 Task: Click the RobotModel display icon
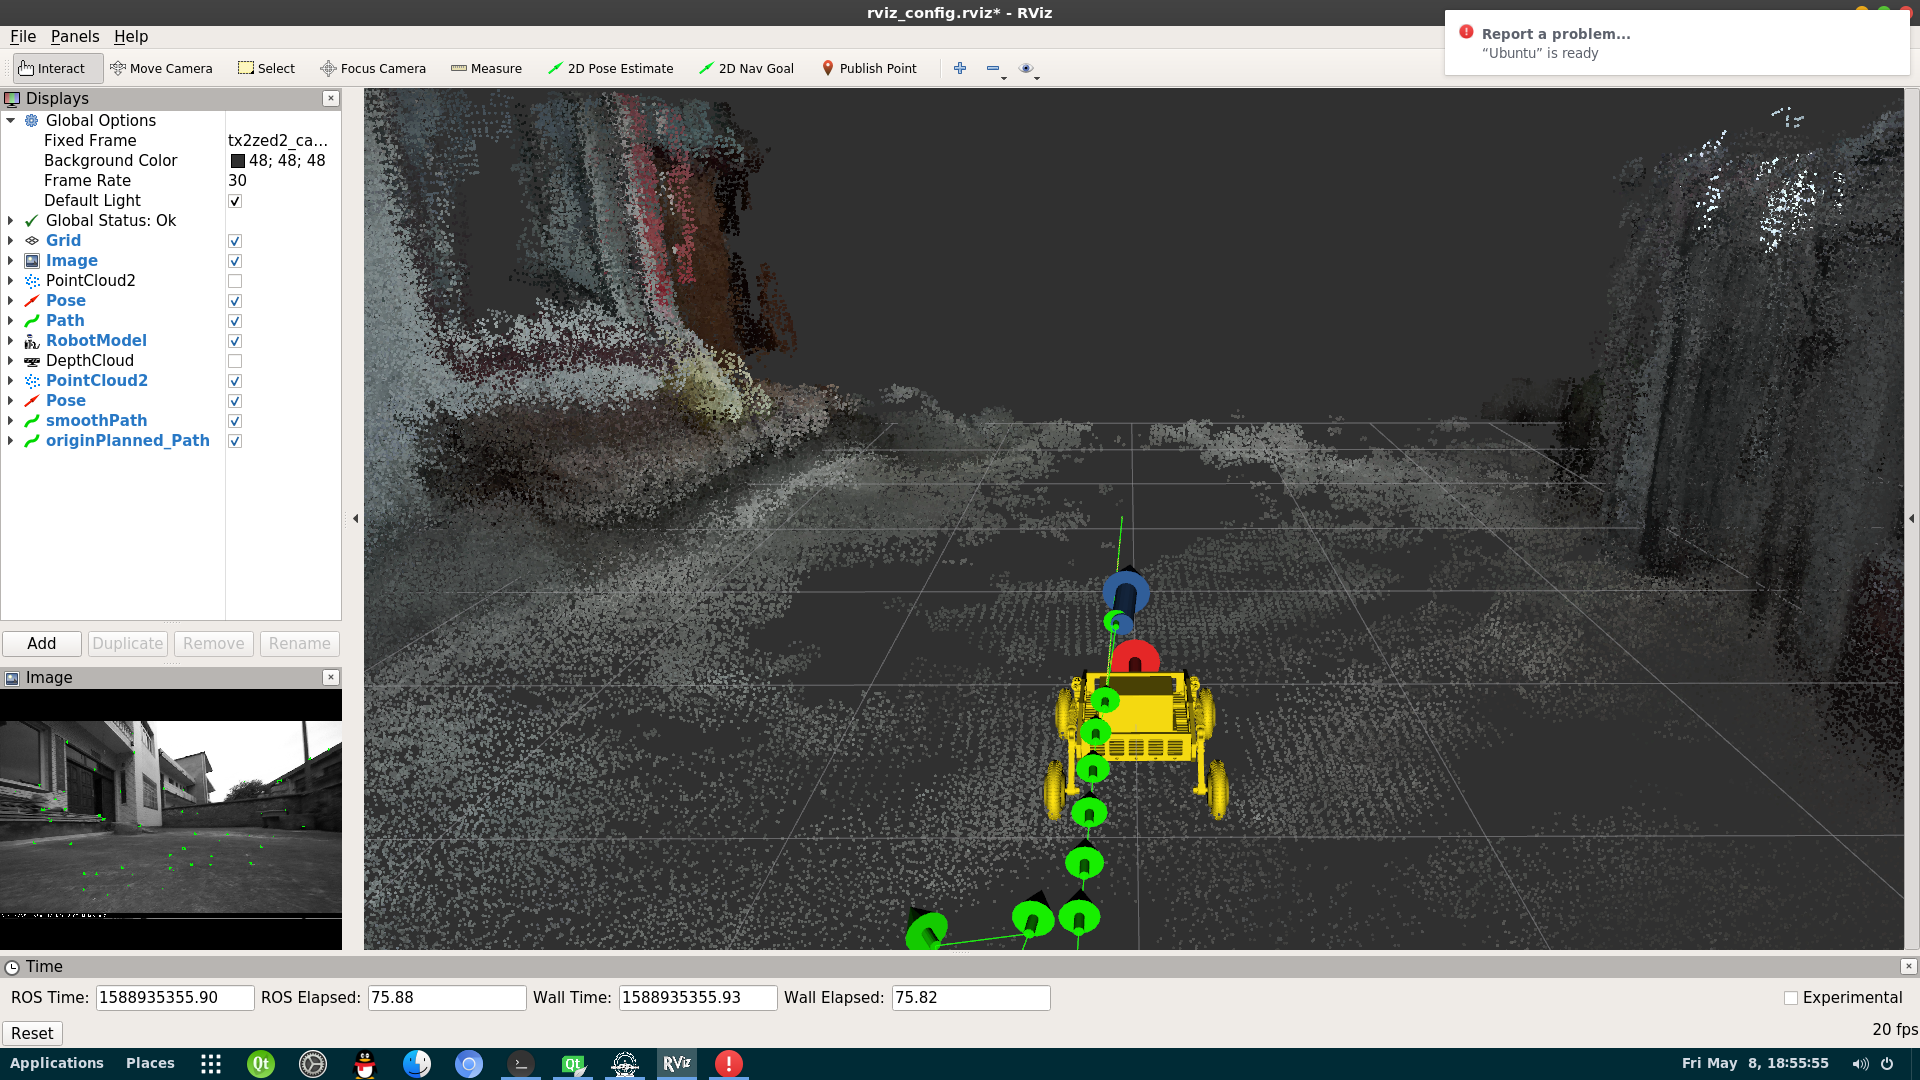(x=32, y=340)
